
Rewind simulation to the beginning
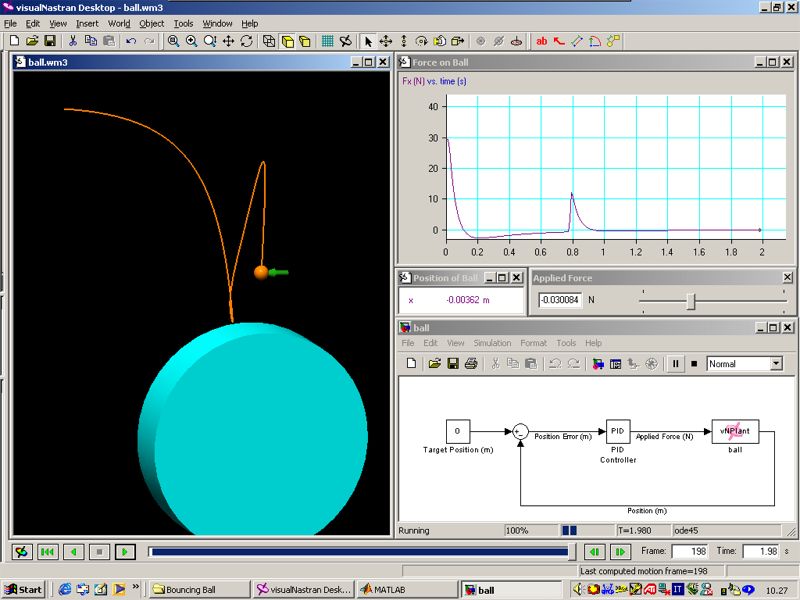click(x=47, y=552)
